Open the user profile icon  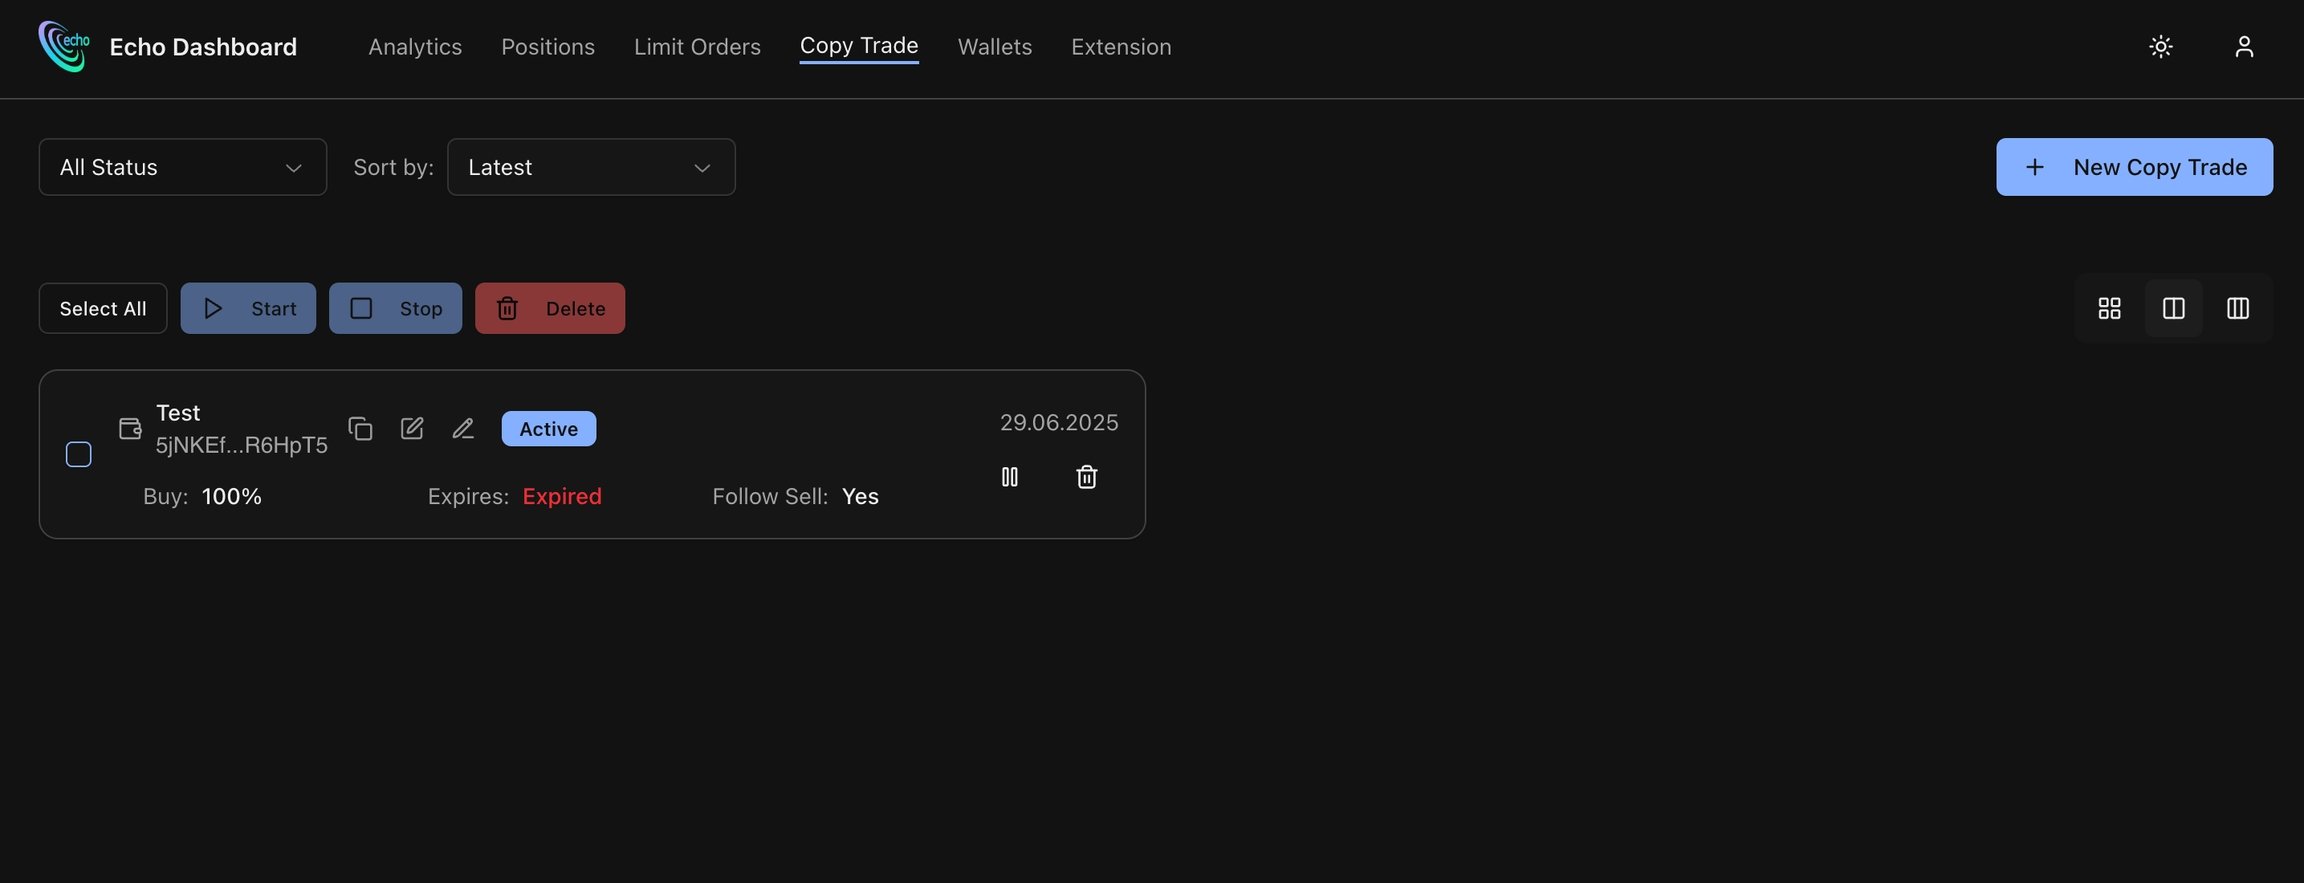[2244, 46]
